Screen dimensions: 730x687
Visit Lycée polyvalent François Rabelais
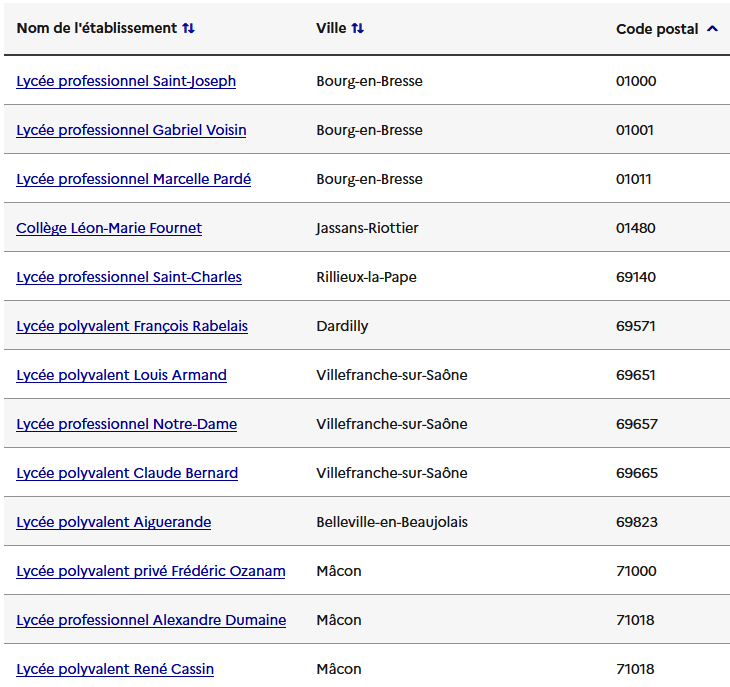tap(132, 326)
